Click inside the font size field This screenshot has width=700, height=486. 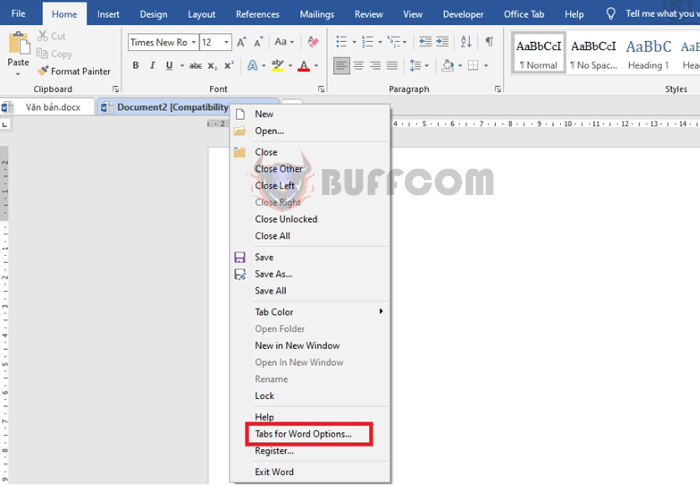tap(211, 42)
